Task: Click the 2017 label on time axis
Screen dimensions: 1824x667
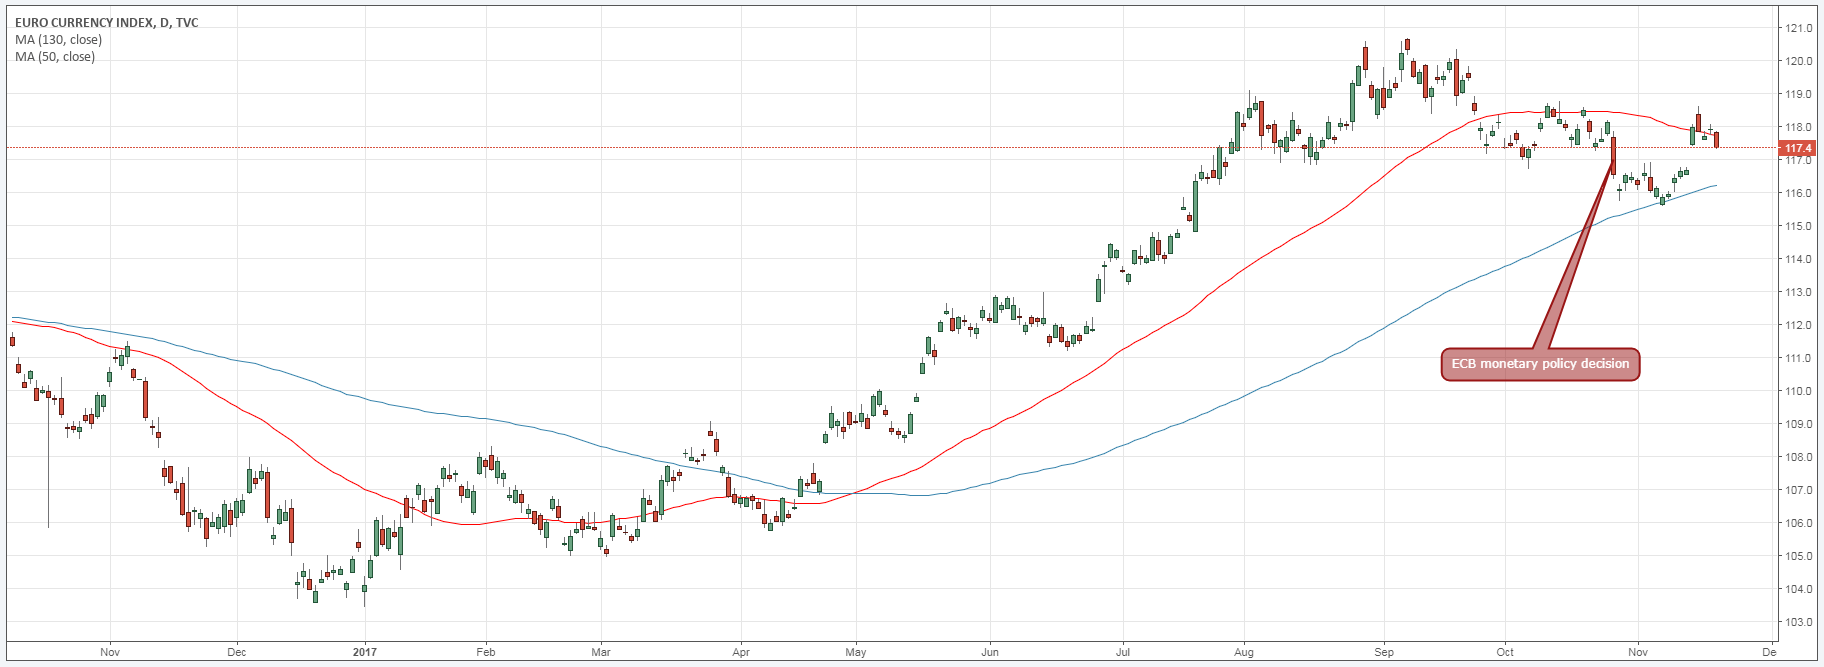Action: pyautogui.click(x=365, y=652)
